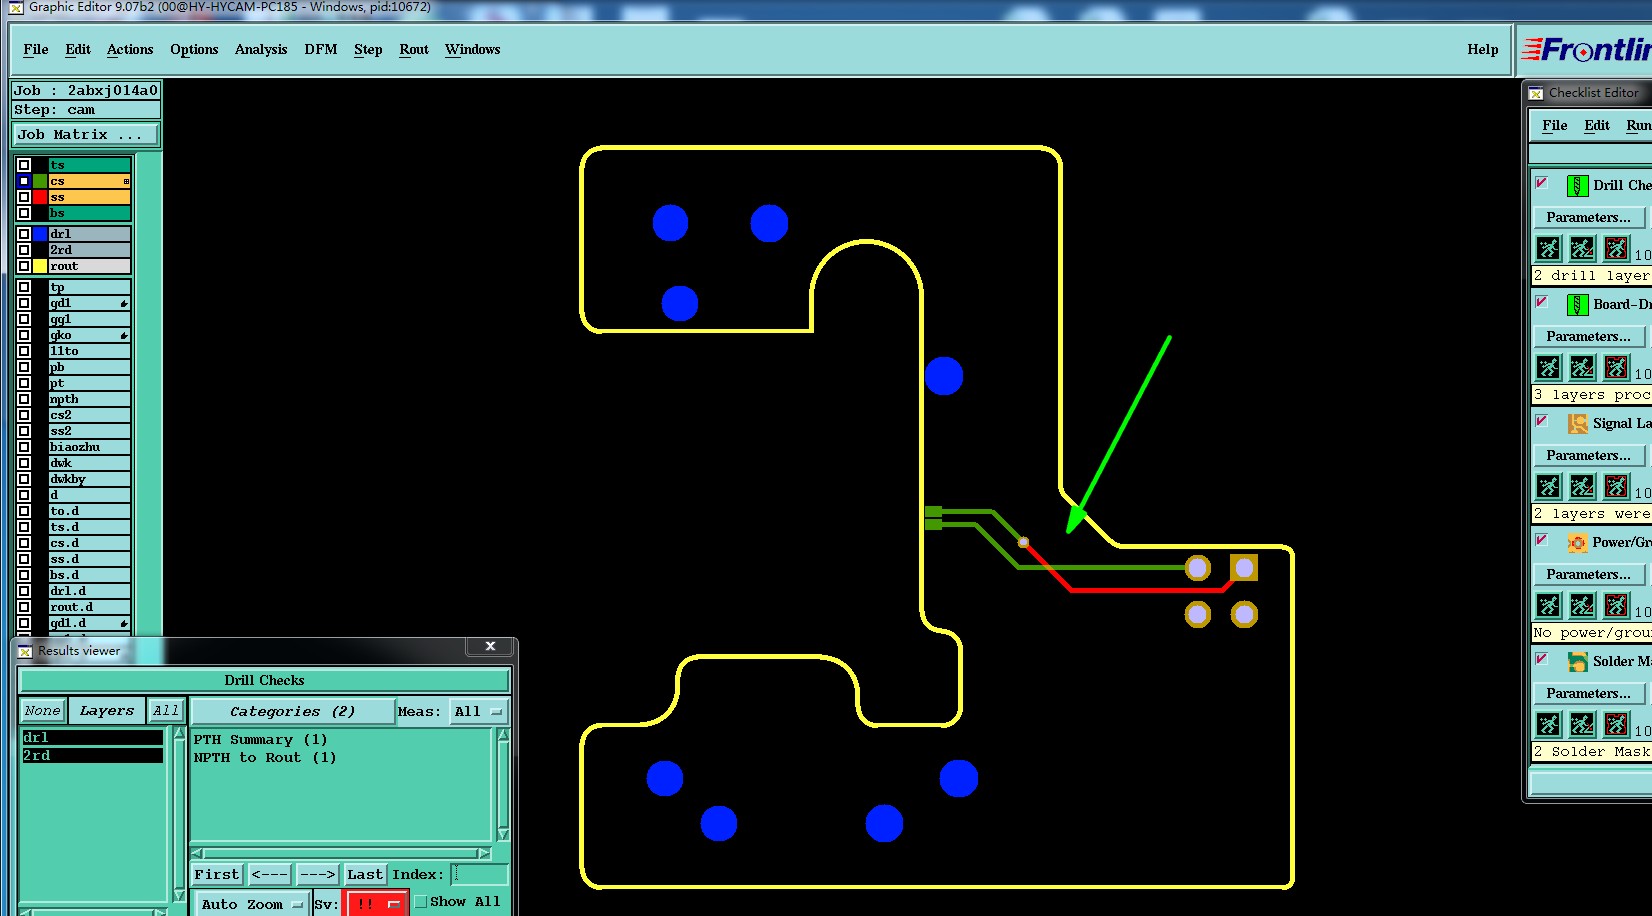Select '2rd' in Results viewer layers list
The width and height of the screenshot is (1652, 916).
(92, 755)
